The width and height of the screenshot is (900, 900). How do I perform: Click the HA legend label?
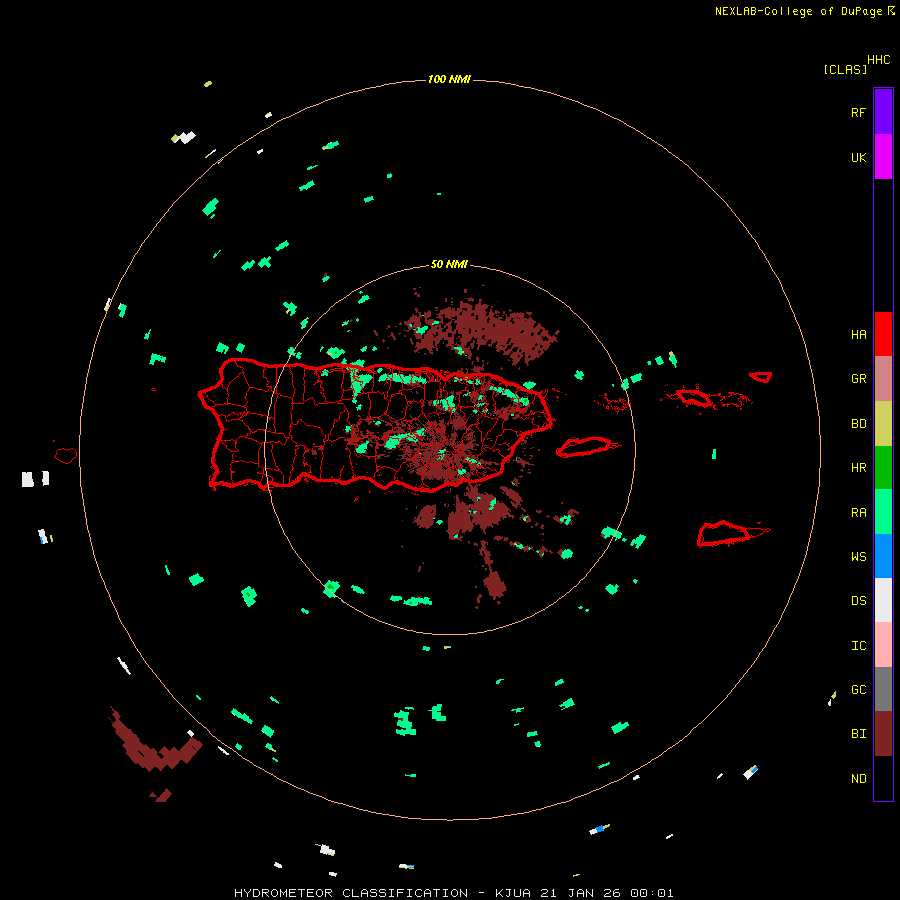tap(858, 335)
